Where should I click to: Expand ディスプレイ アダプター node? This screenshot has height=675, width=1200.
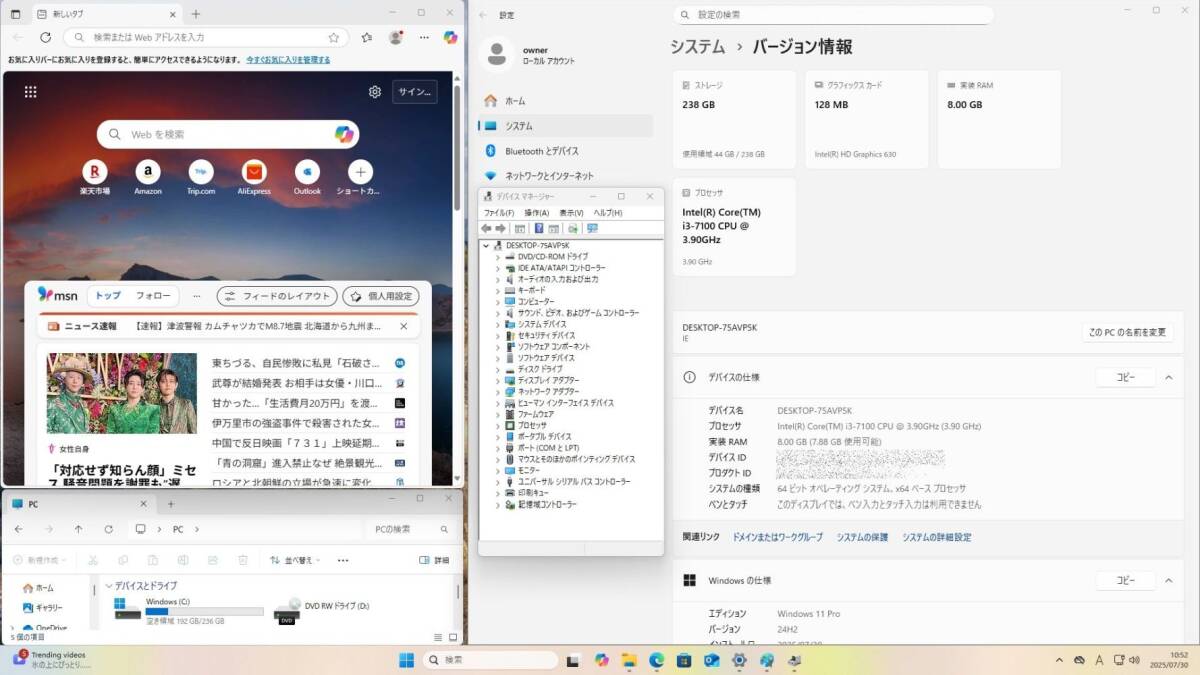tap(498, 380)
